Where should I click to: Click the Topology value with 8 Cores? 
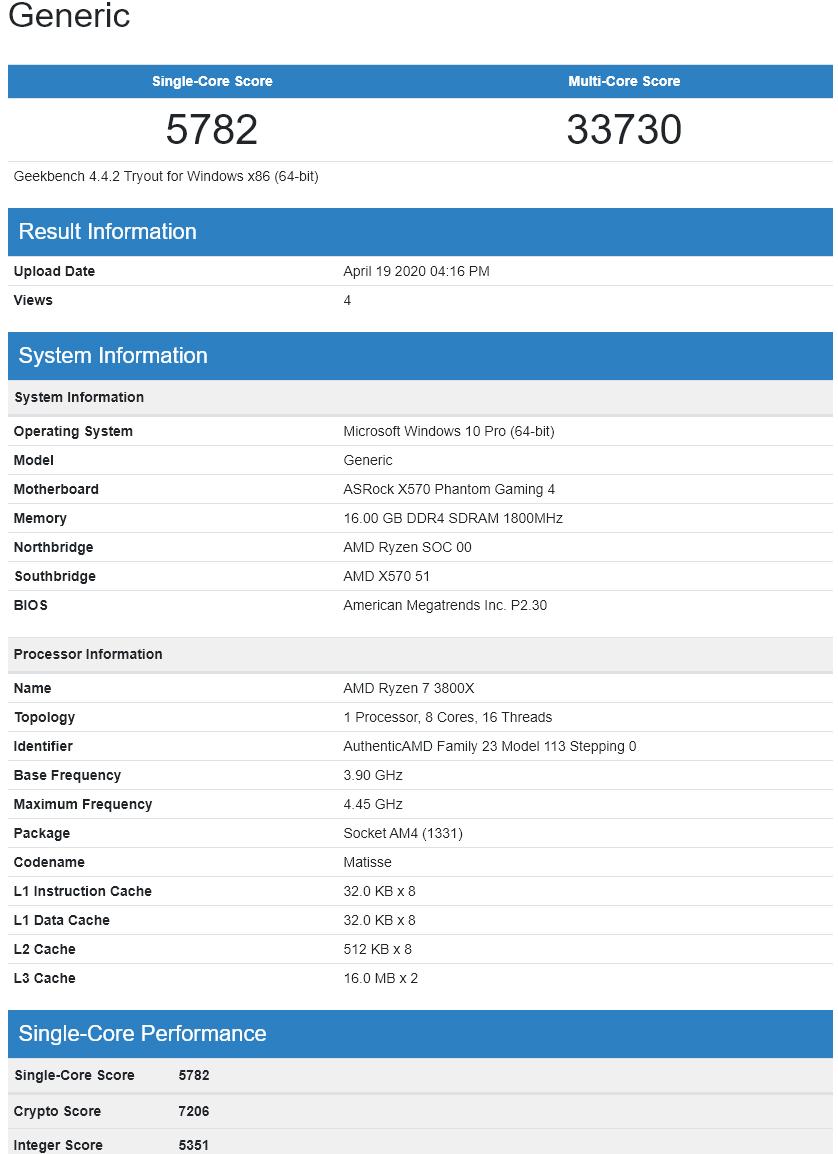(x=447, y=717)
